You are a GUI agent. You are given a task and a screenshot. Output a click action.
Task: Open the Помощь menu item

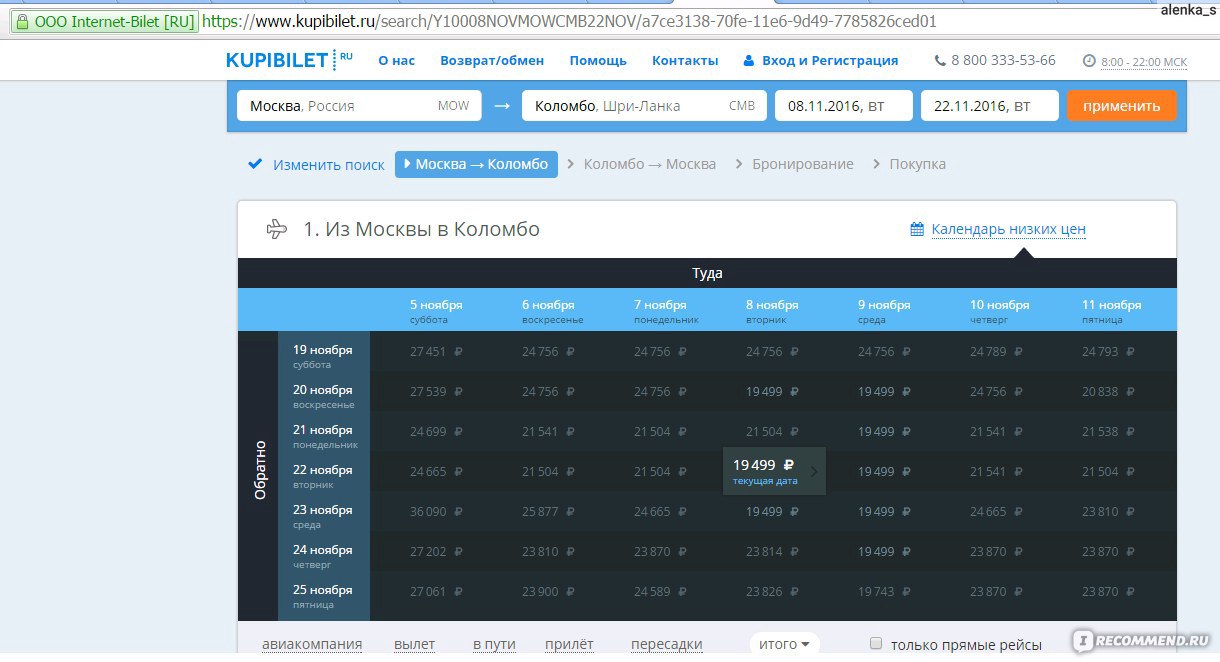point(598,60)
